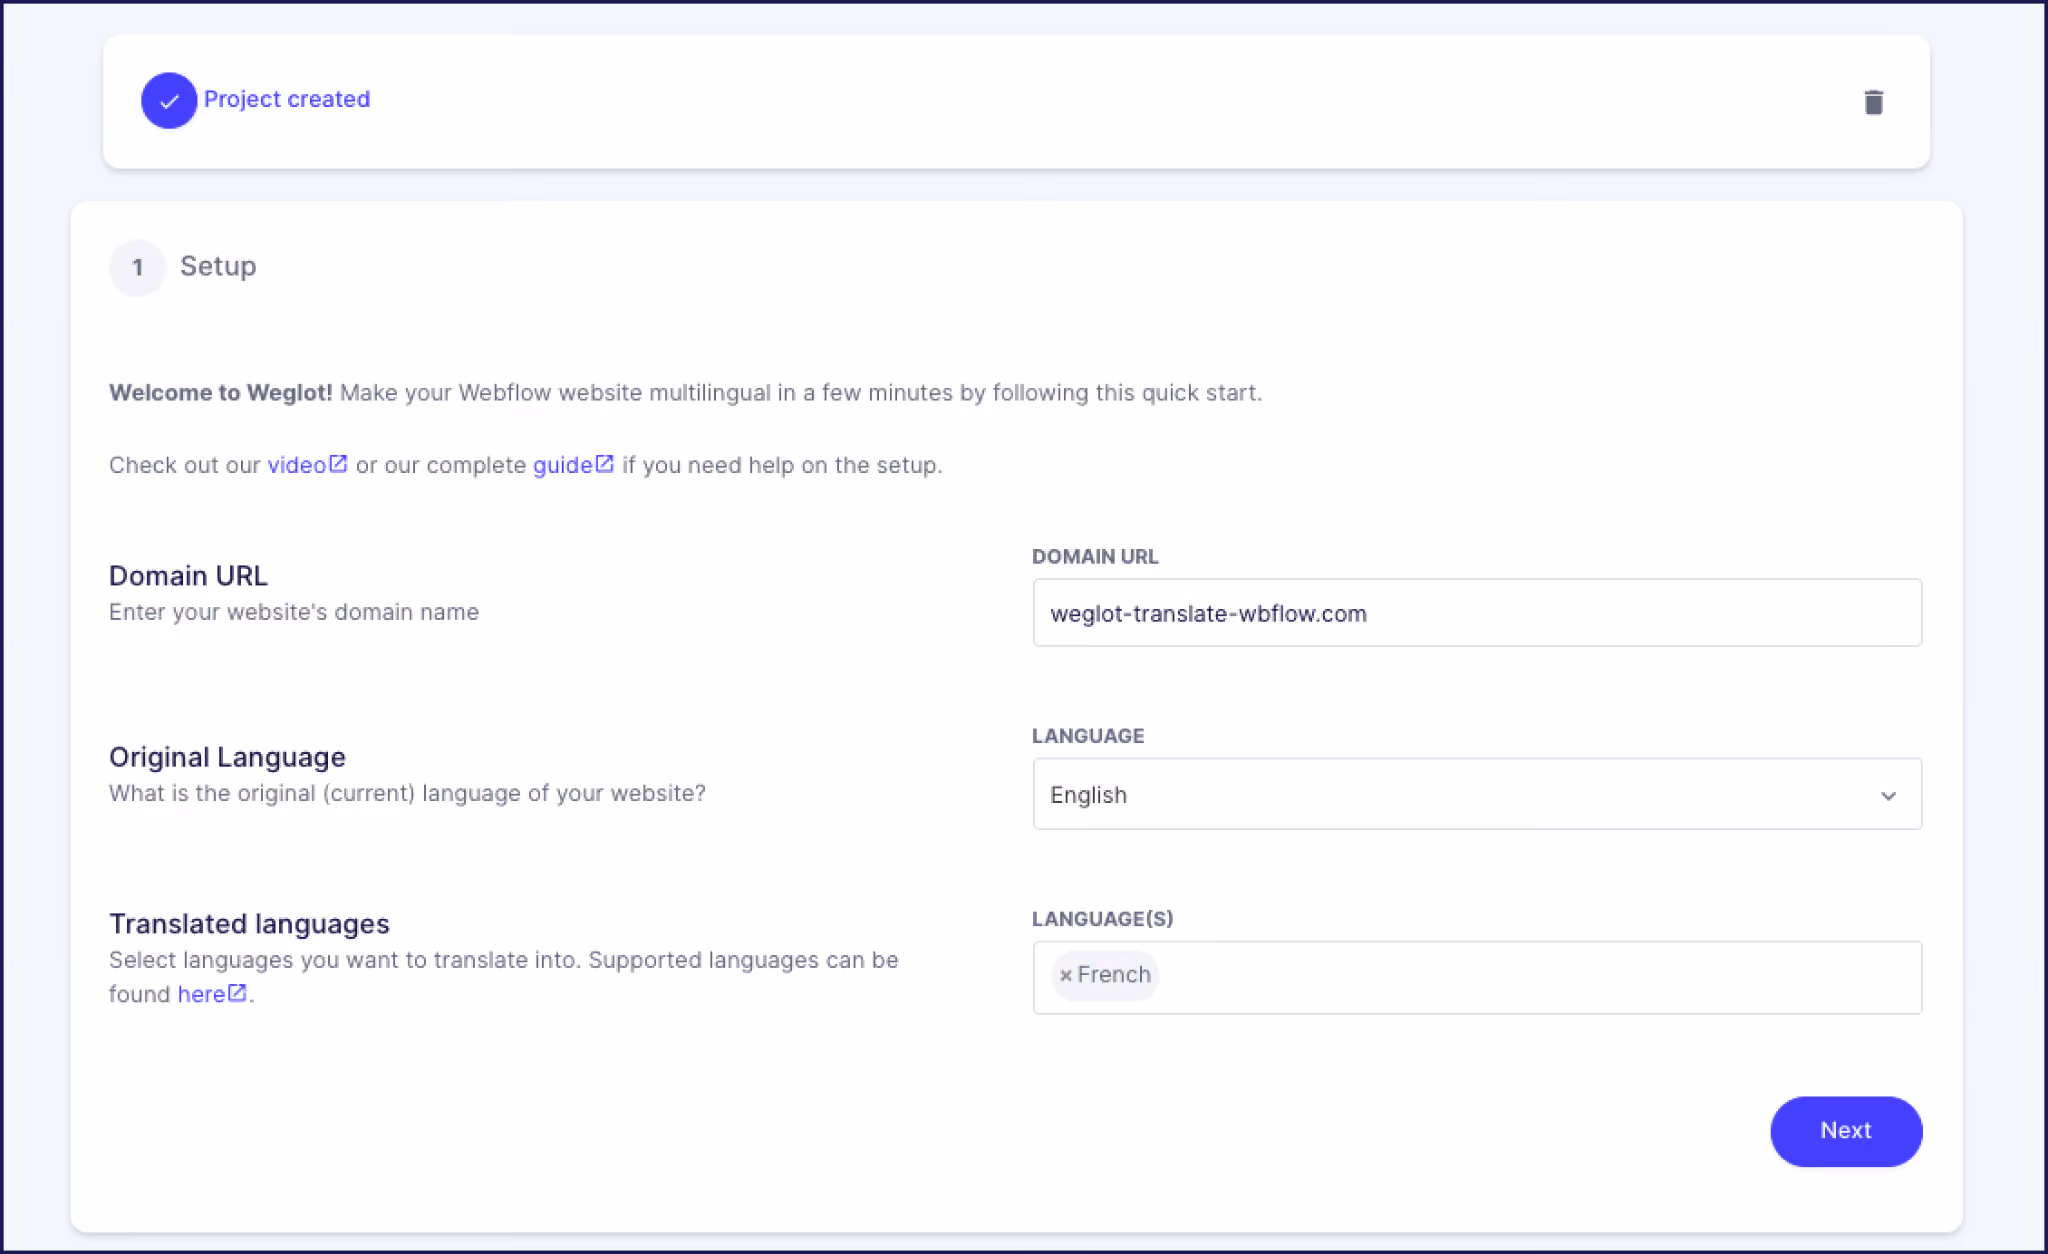Click the 'Setup' step heading text
This screenshot has height=1254, width=2048.
[x=218, y=266]
